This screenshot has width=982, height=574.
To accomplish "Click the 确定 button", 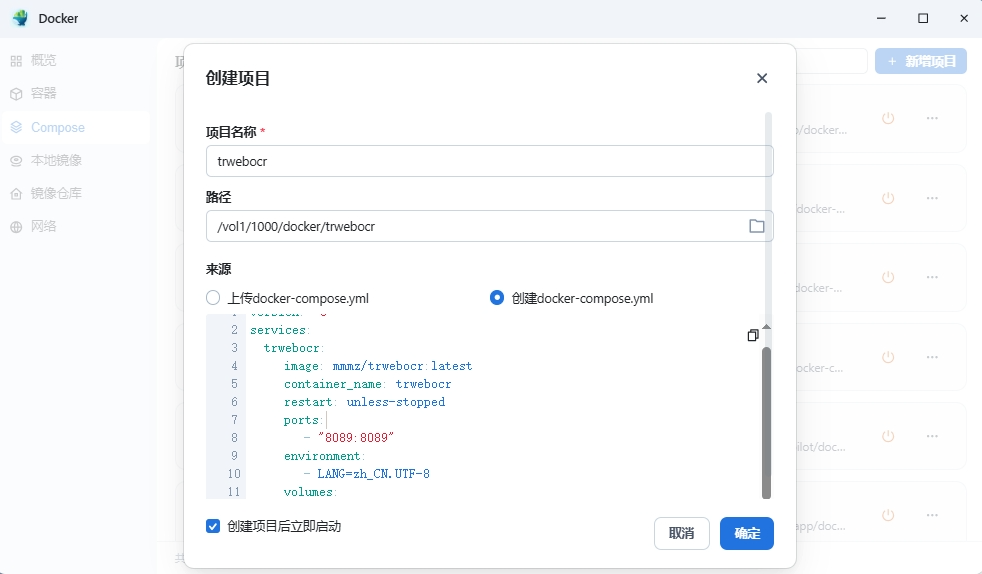I will [747, 533].
